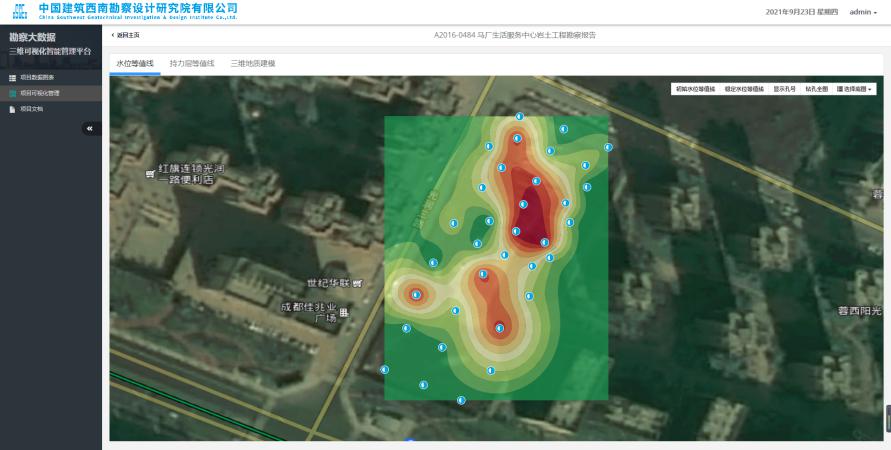Select the 水位等值线 tab
The image size is (891, 450).
coord(135,63)
